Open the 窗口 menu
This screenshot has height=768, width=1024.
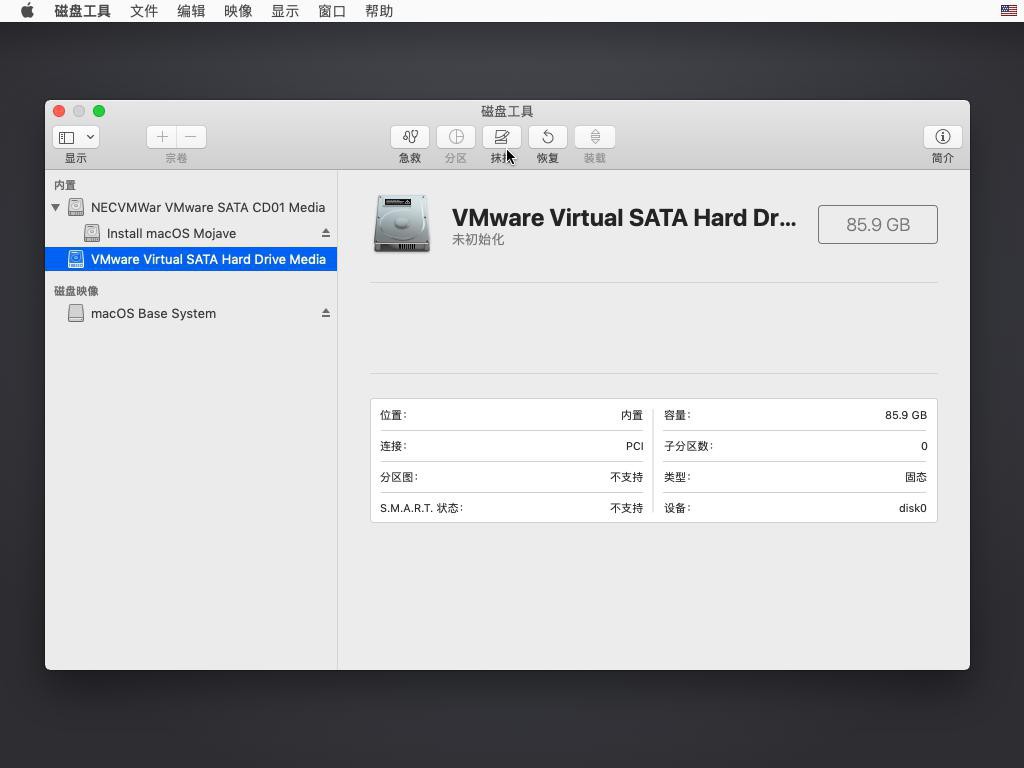[x=332, y=11]
